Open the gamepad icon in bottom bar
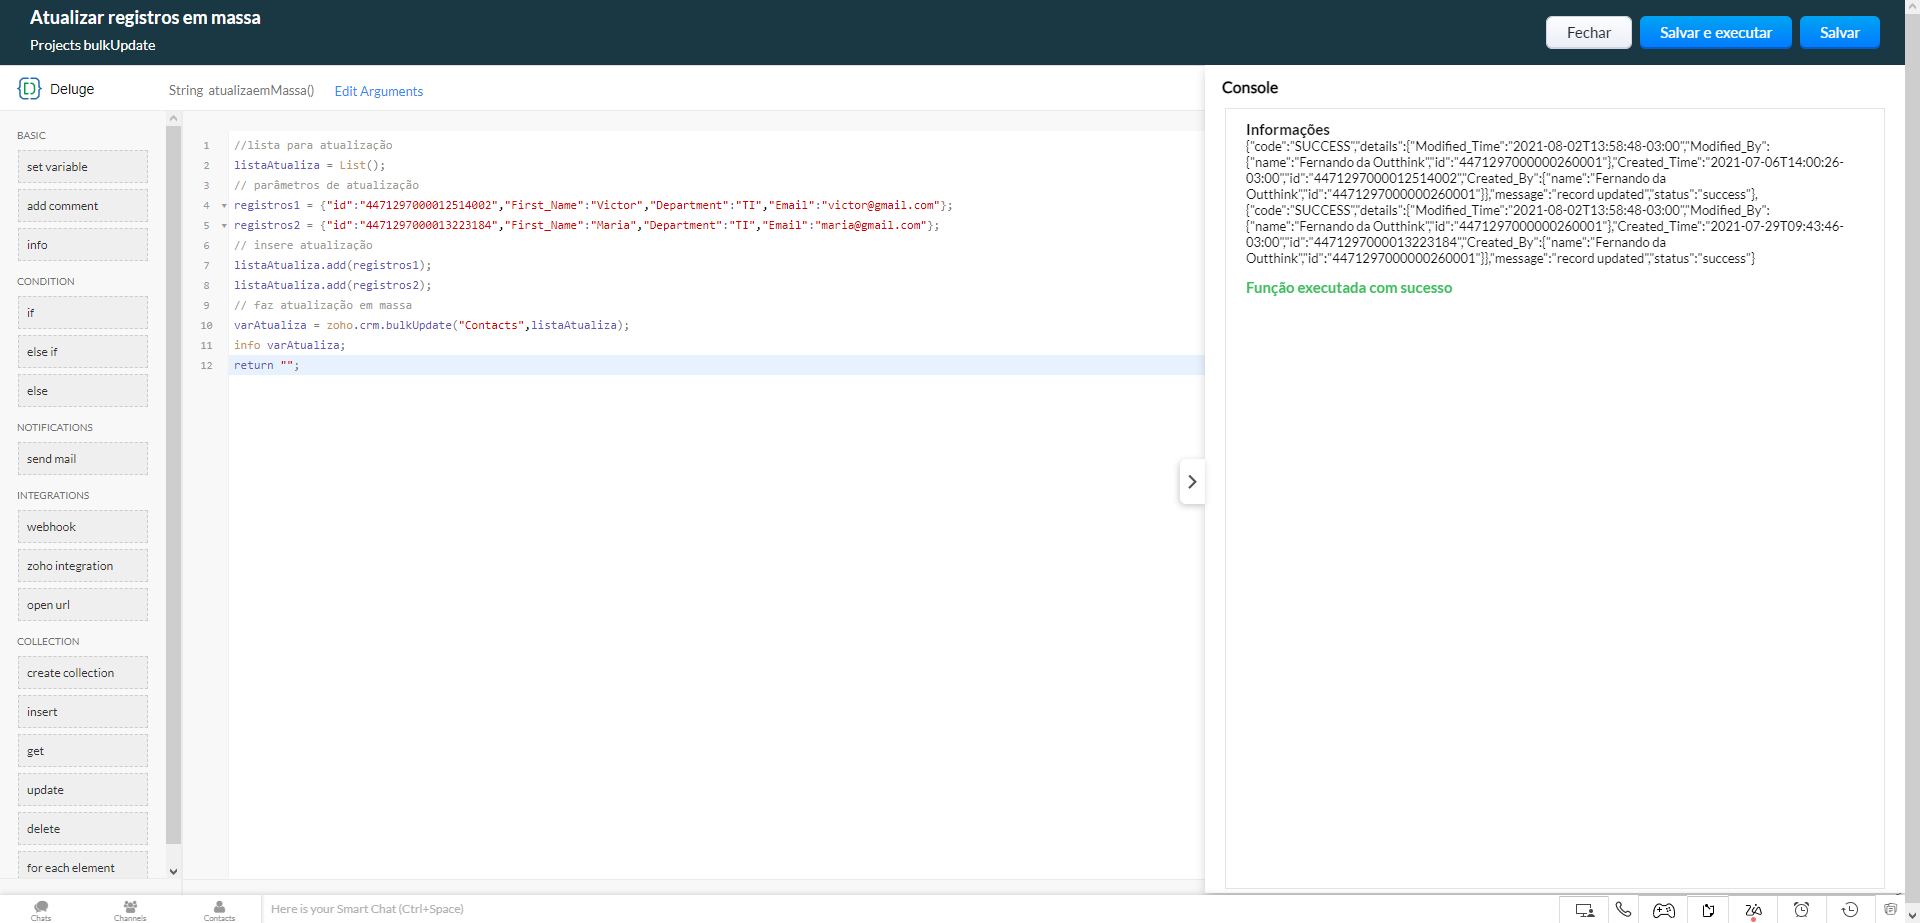 (x=1664, y=910)
